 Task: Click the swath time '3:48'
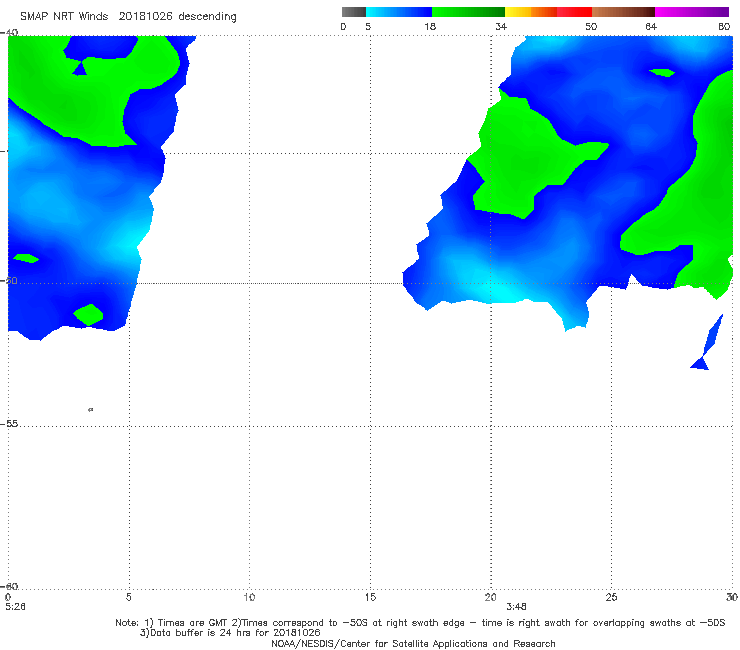(516, 607)
